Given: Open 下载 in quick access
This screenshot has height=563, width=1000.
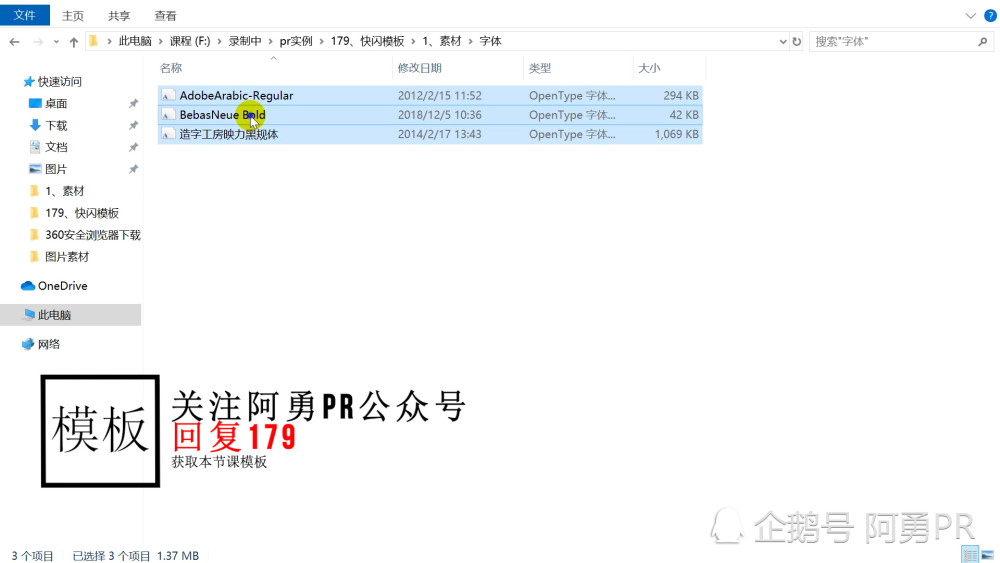Looking at the screenshot, I should click(x=56, y=126).
